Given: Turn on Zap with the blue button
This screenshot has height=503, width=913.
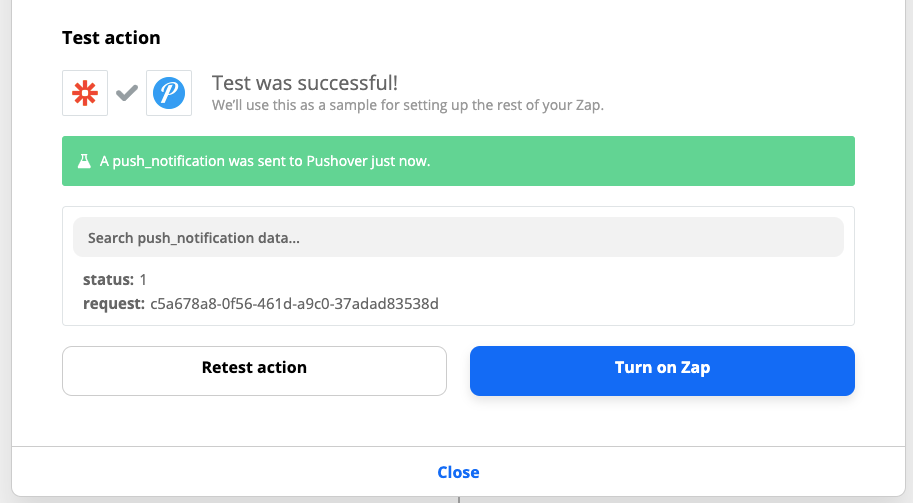Looking at the screenshot, I should point(662,368).
